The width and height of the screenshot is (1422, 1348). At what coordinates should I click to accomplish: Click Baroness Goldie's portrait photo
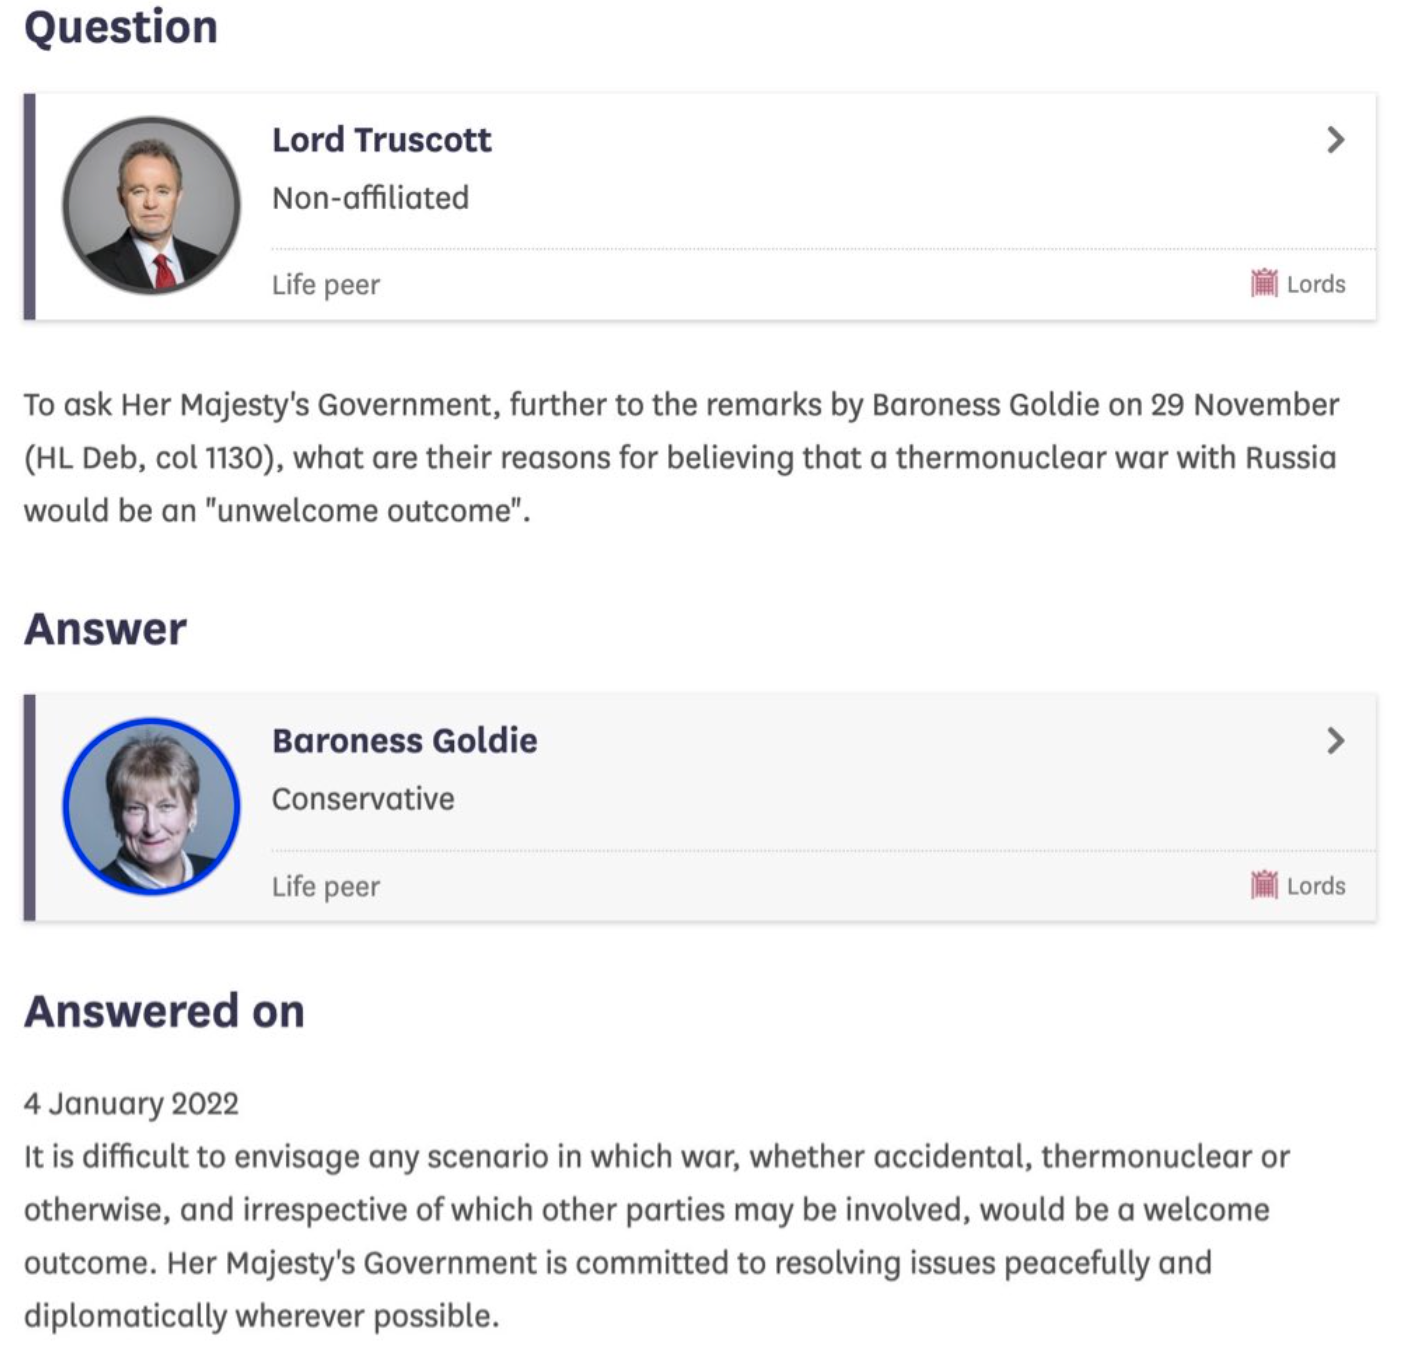click(x=151, y=806)
